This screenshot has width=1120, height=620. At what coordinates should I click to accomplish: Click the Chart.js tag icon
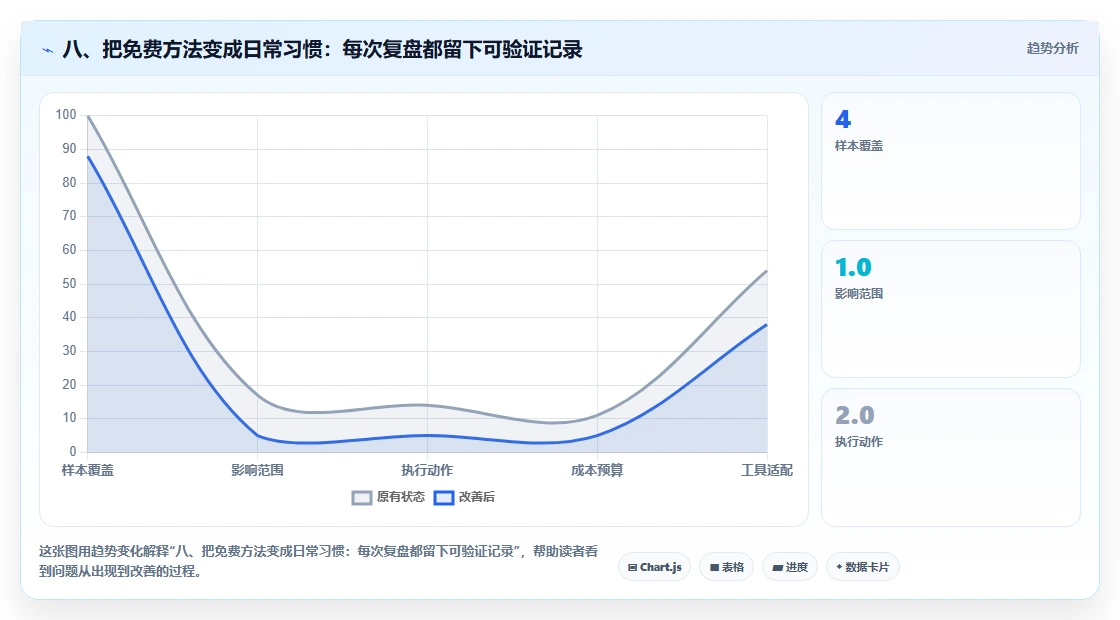tap(632, 568)
